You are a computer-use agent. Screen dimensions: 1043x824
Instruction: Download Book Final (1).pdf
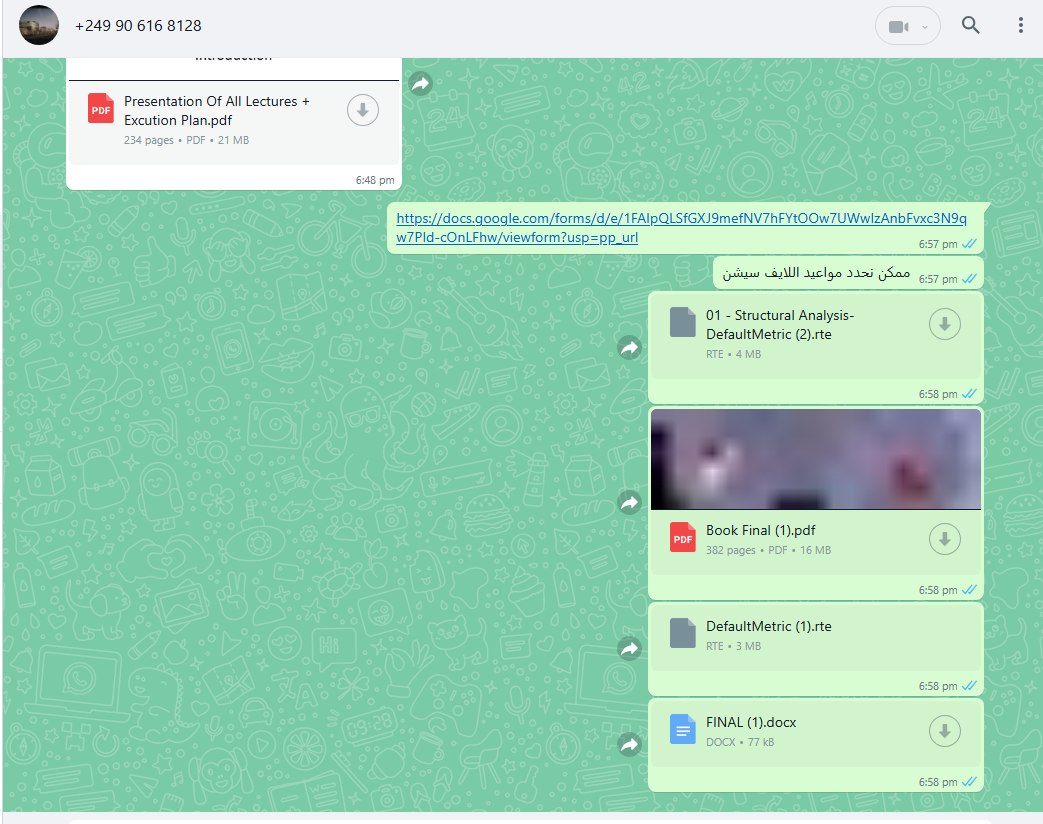tap(945, 539)
